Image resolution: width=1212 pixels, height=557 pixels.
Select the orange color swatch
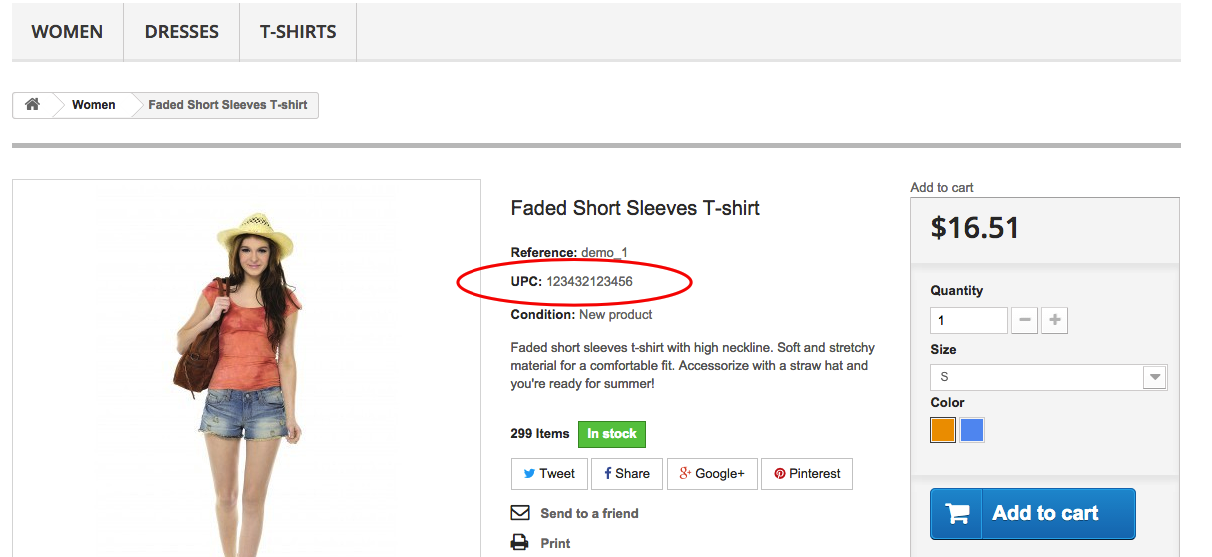[943, 431]
